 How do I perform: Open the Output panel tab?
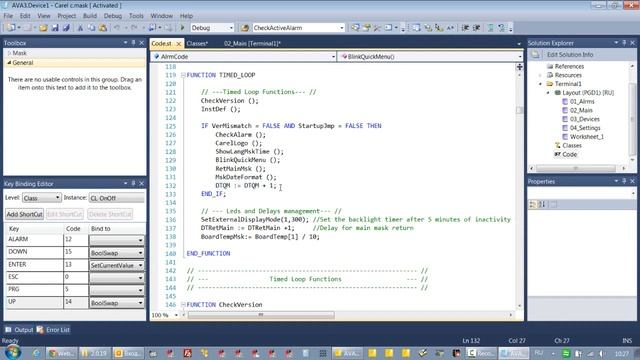[19, 330]
